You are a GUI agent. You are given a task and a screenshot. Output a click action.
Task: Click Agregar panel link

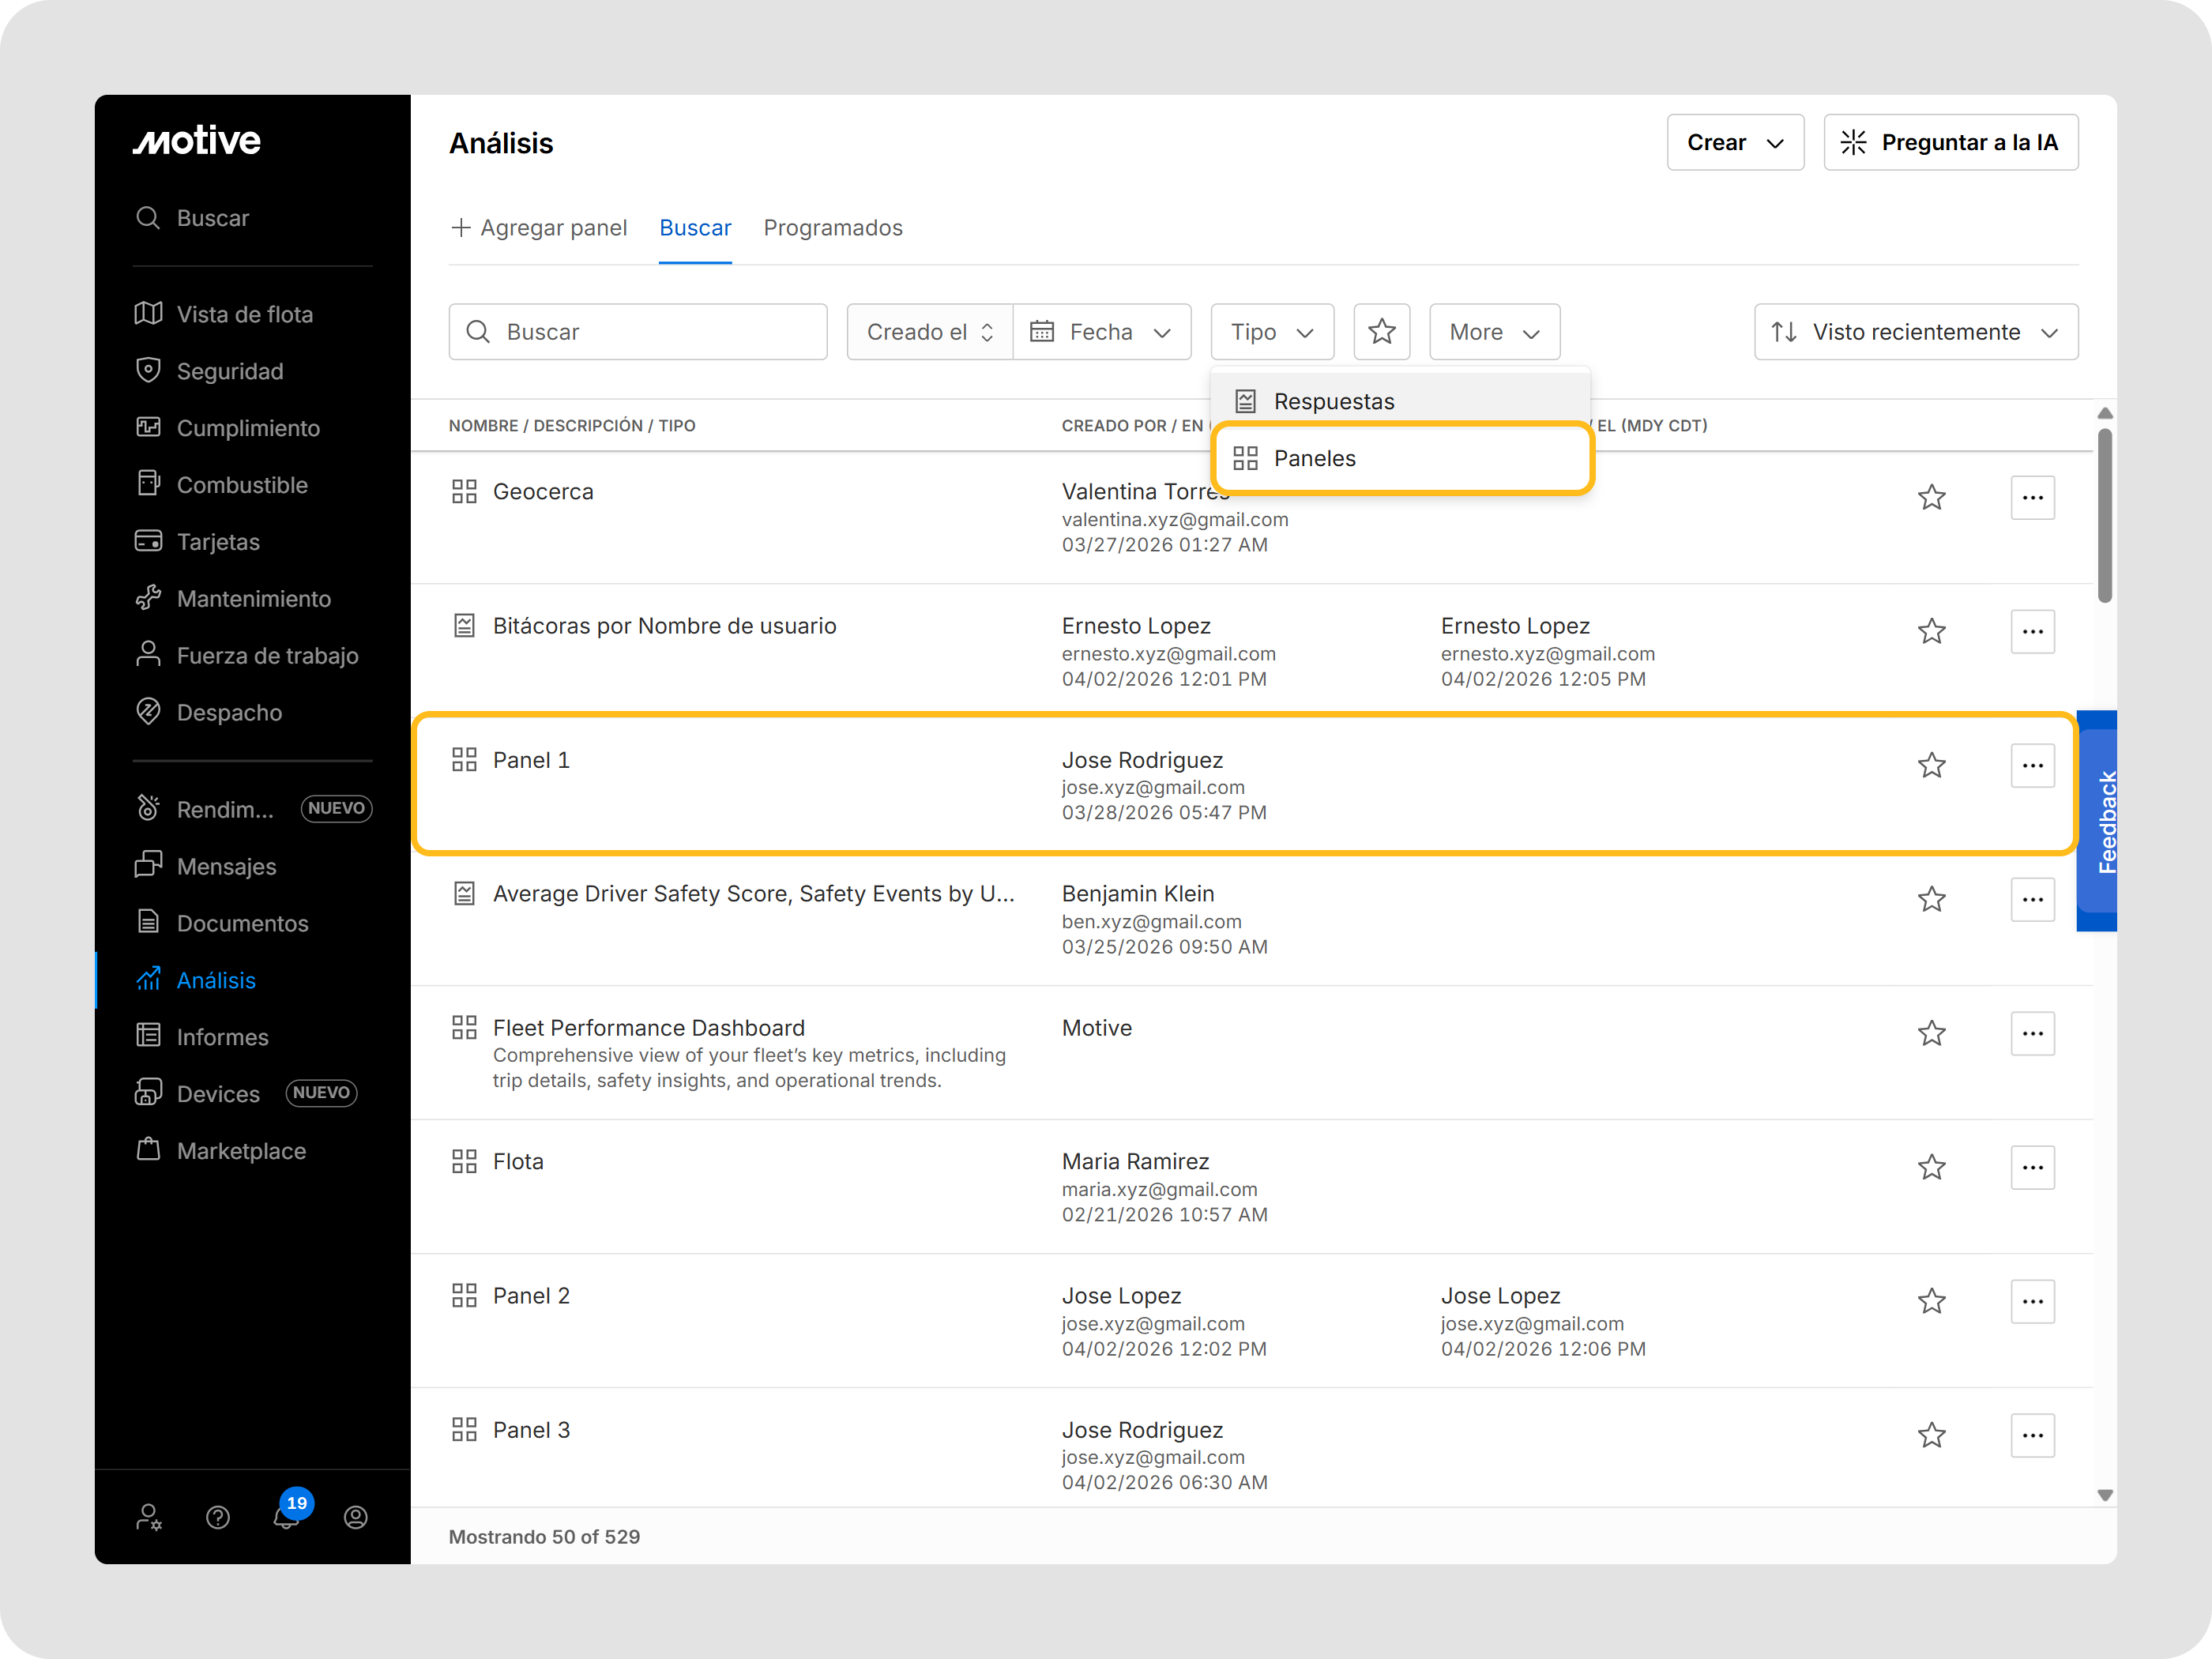[539, 228]
